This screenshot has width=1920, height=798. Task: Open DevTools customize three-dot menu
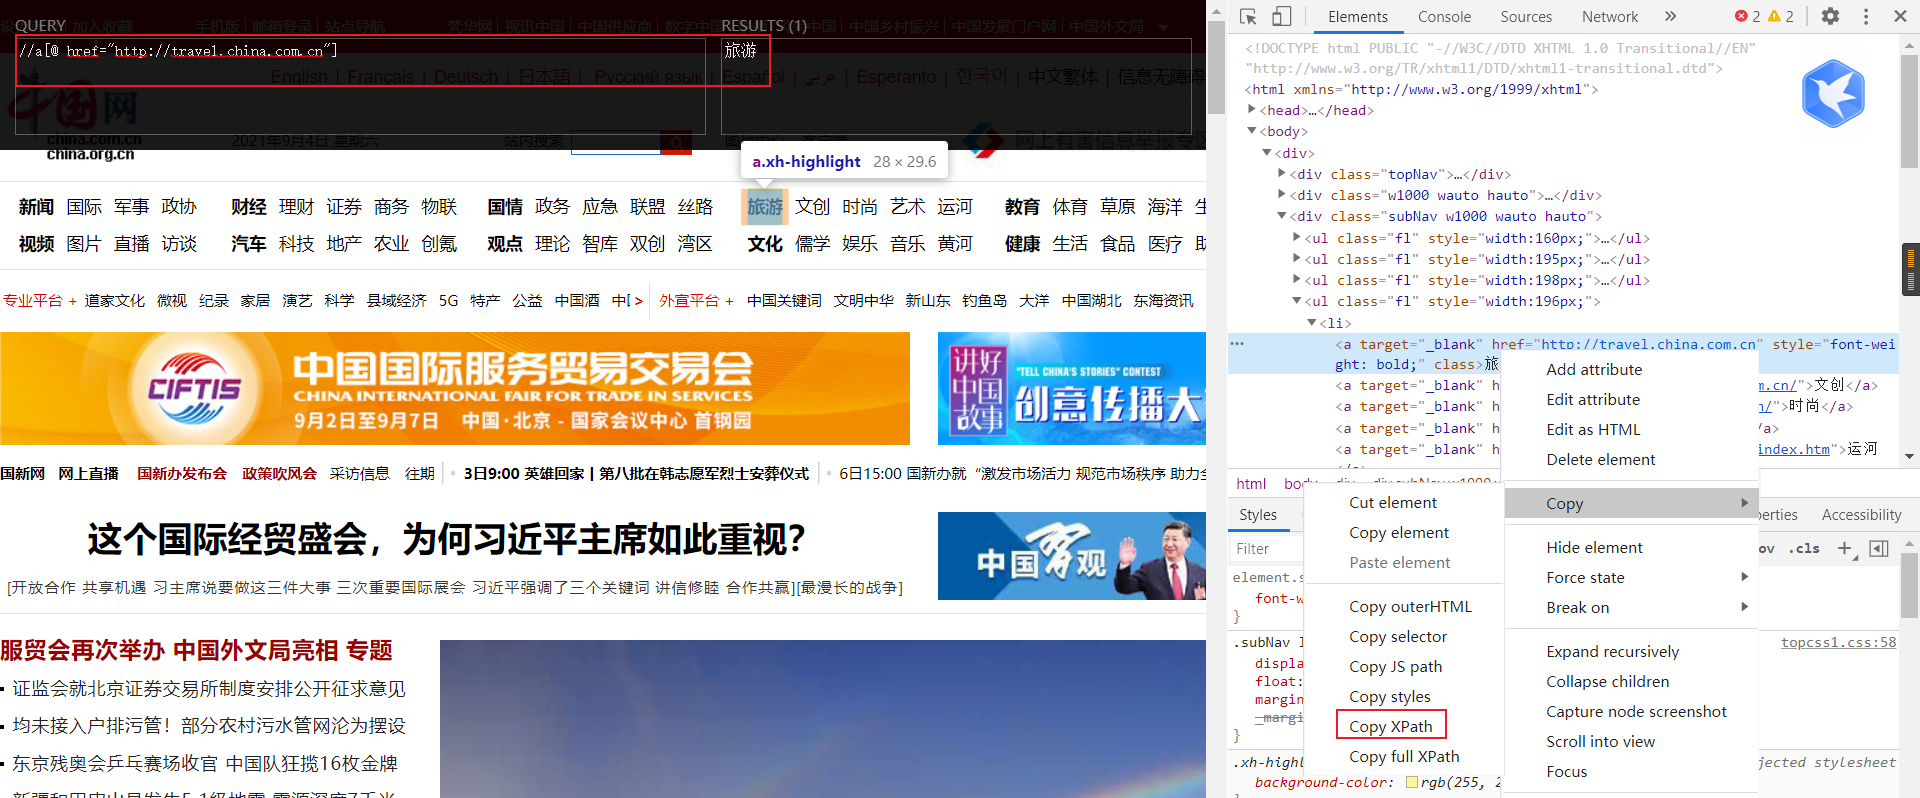pos(1866,16)
